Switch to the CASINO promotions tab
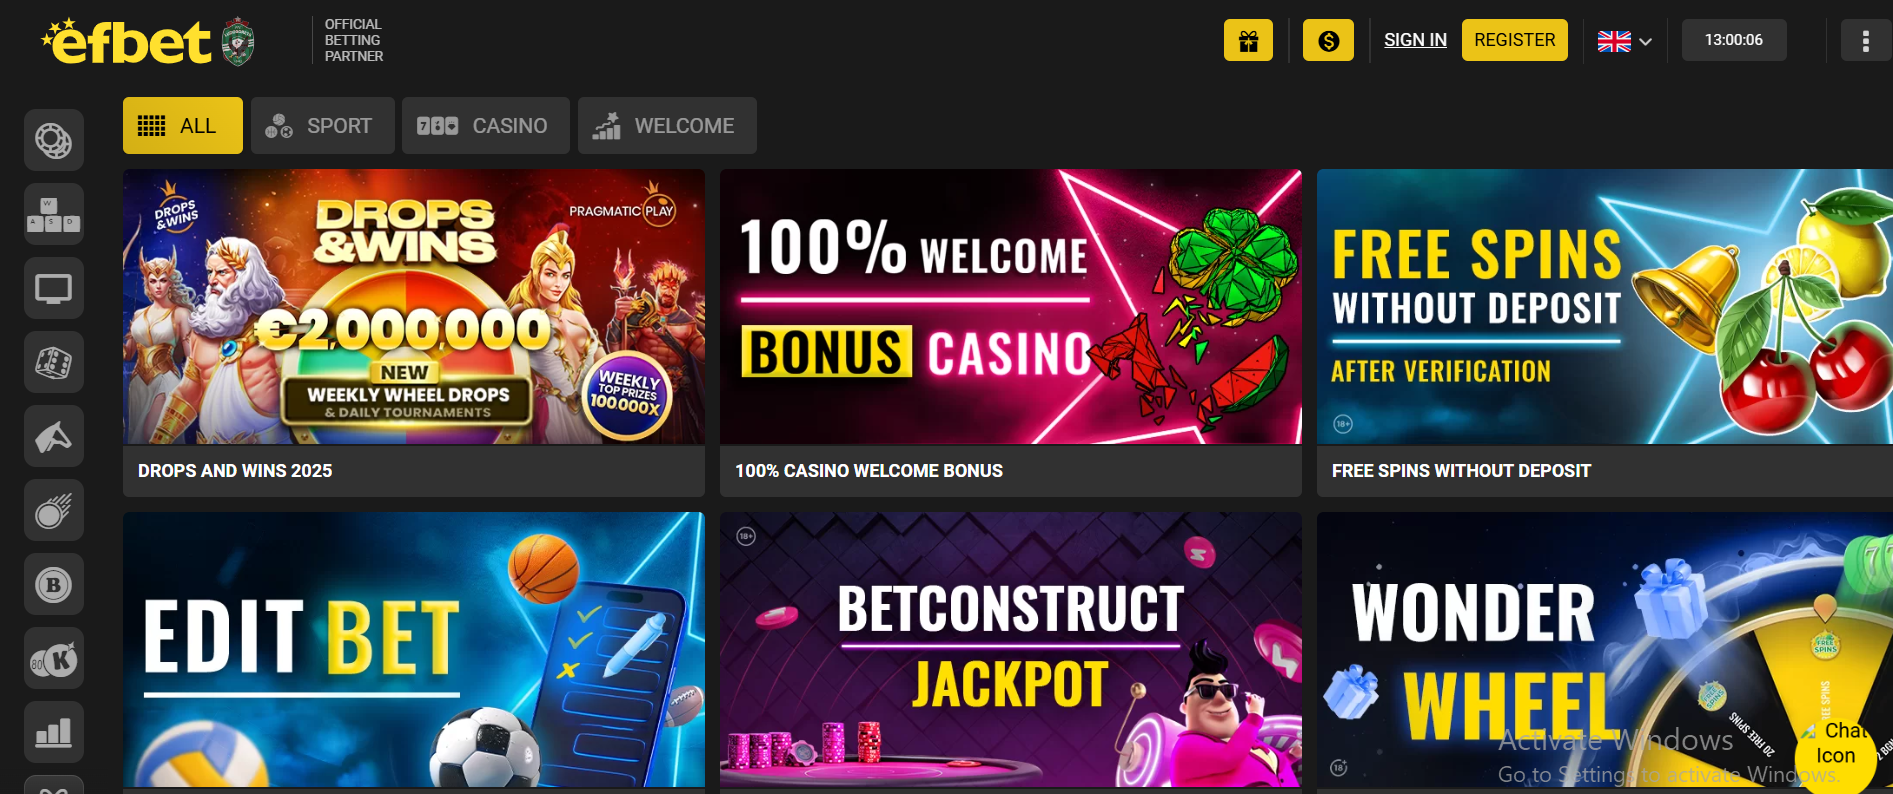This screenshot has height=794, width=1893. point(486,126)
